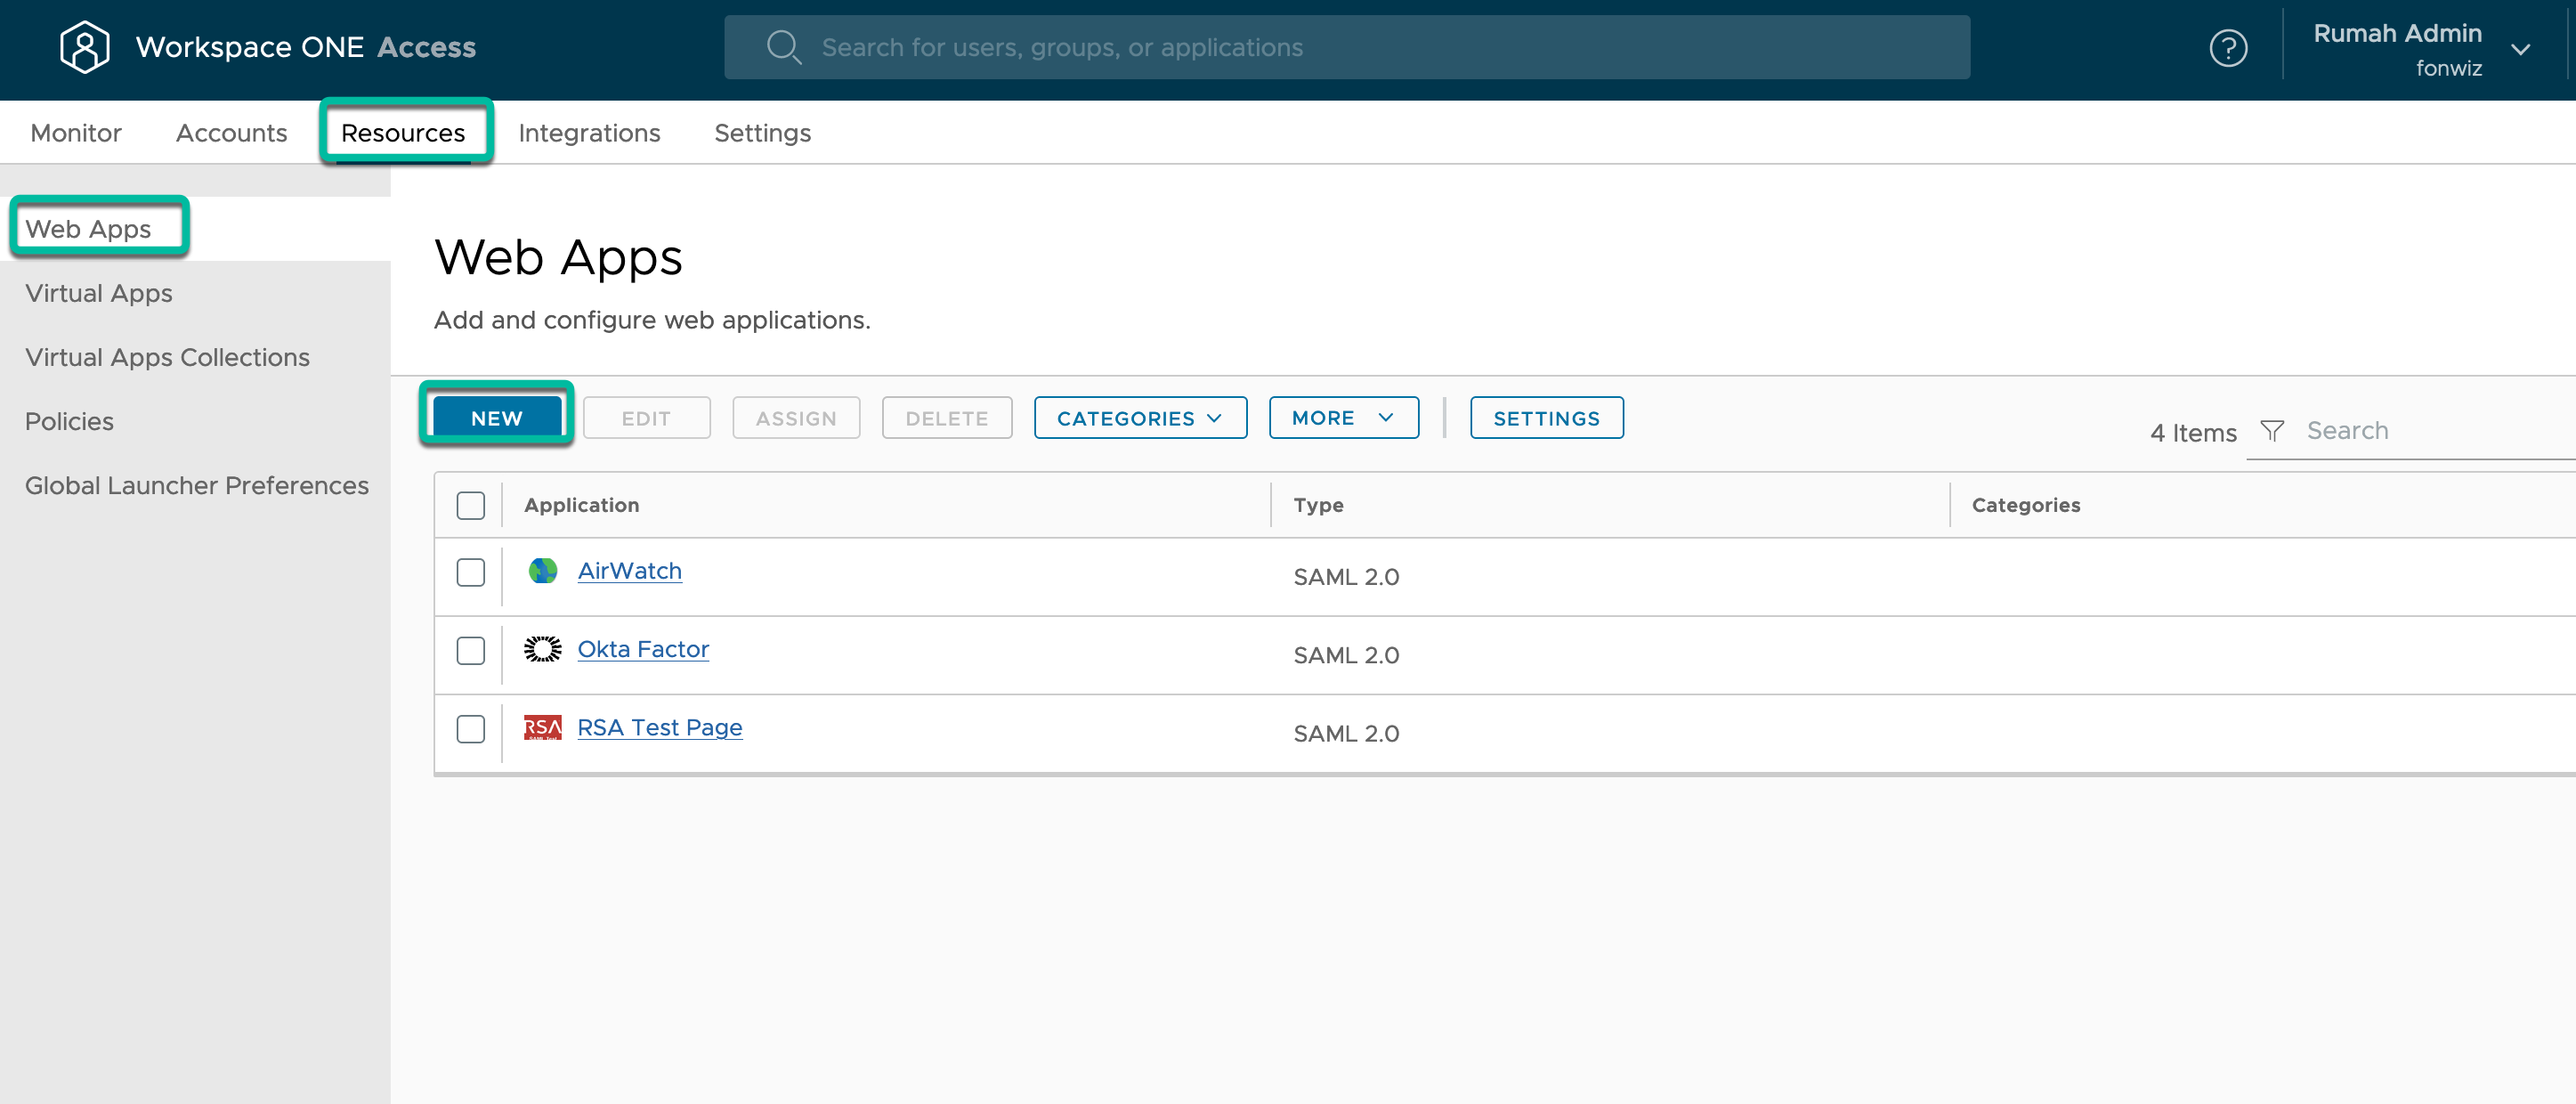The height and width of the screenshot is (1104, 2576).
Task: Click the SETTINGS button in toolbar
Action: [x=1545, y=418]
